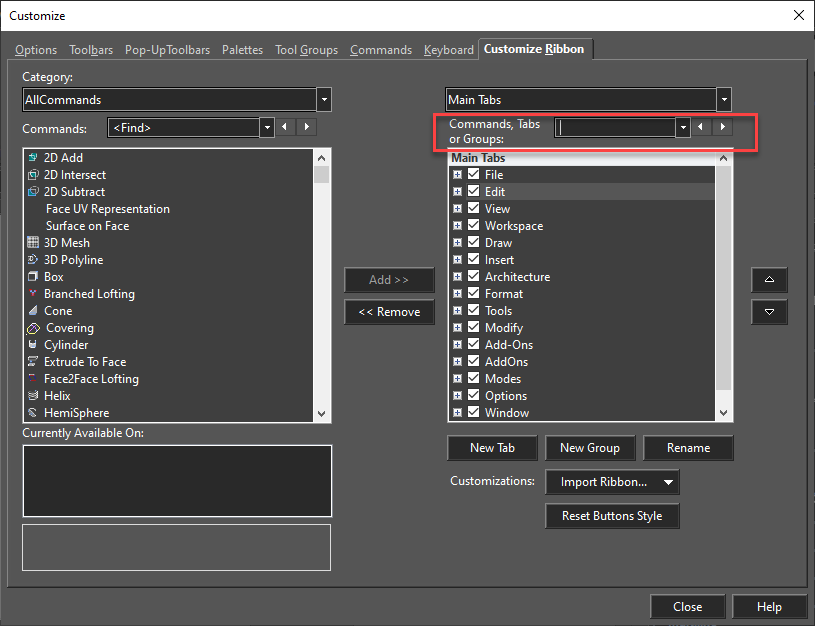Choose the Box command icon
Screen dimensions: 815x626
click(x=33, y=277)
